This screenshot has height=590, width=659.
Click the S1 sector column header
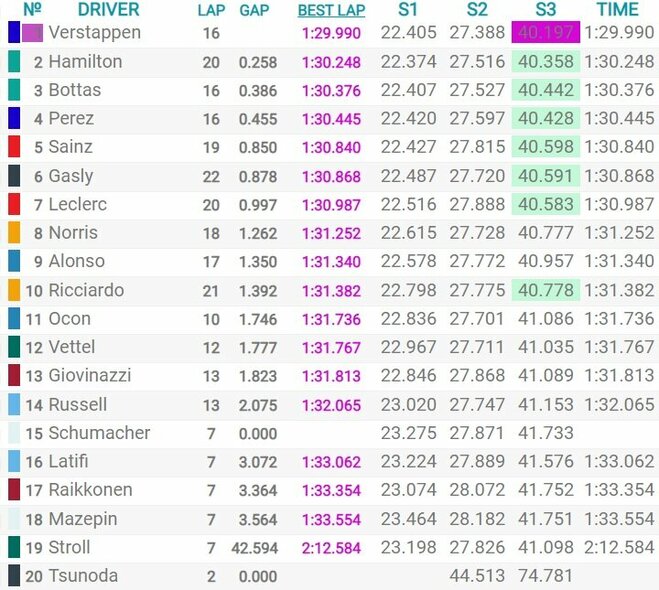tap(409, 10)
